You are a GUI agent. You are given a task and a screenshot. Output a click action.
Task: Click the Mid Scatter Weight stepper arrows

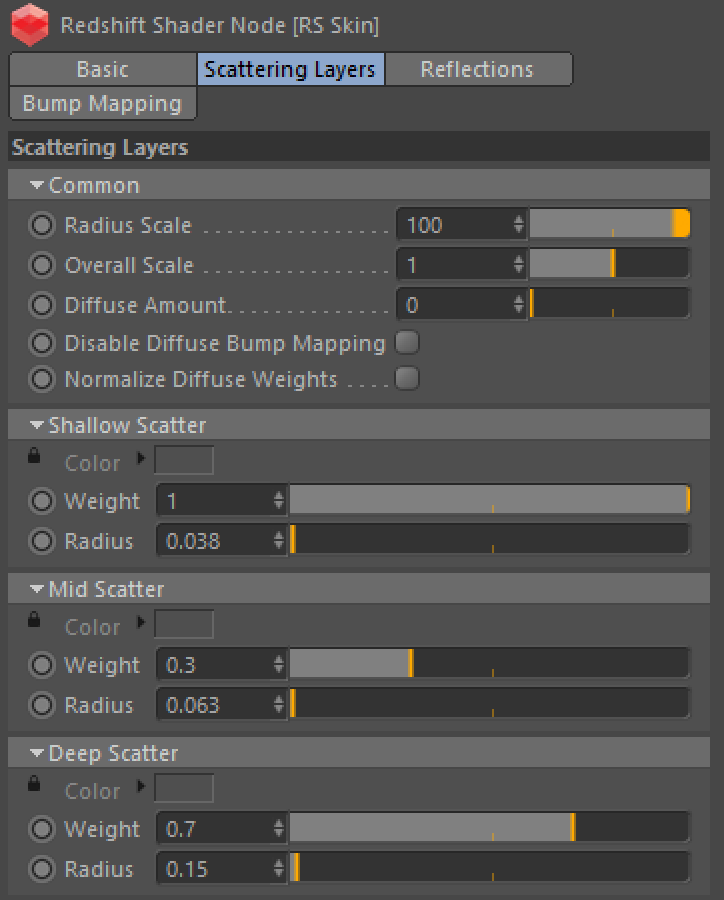tap(279, 665)
